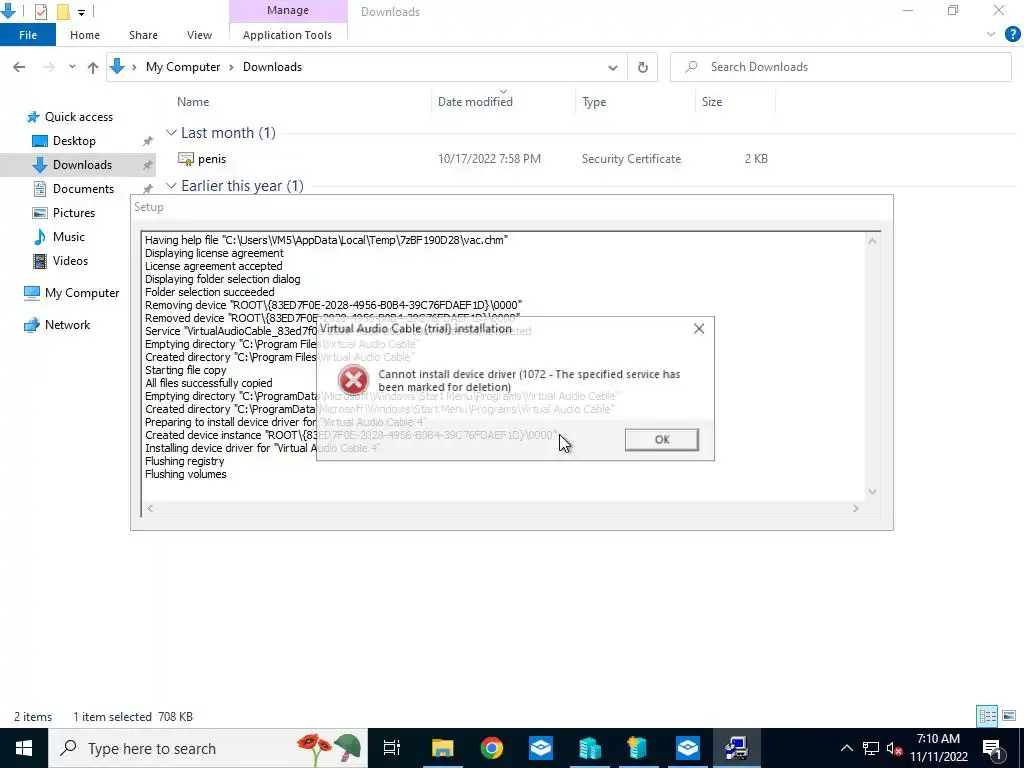The height and width of the screenshot is (768, 1024).
Task: Click the pin icon beside Desktop
Action: (148, 141)
